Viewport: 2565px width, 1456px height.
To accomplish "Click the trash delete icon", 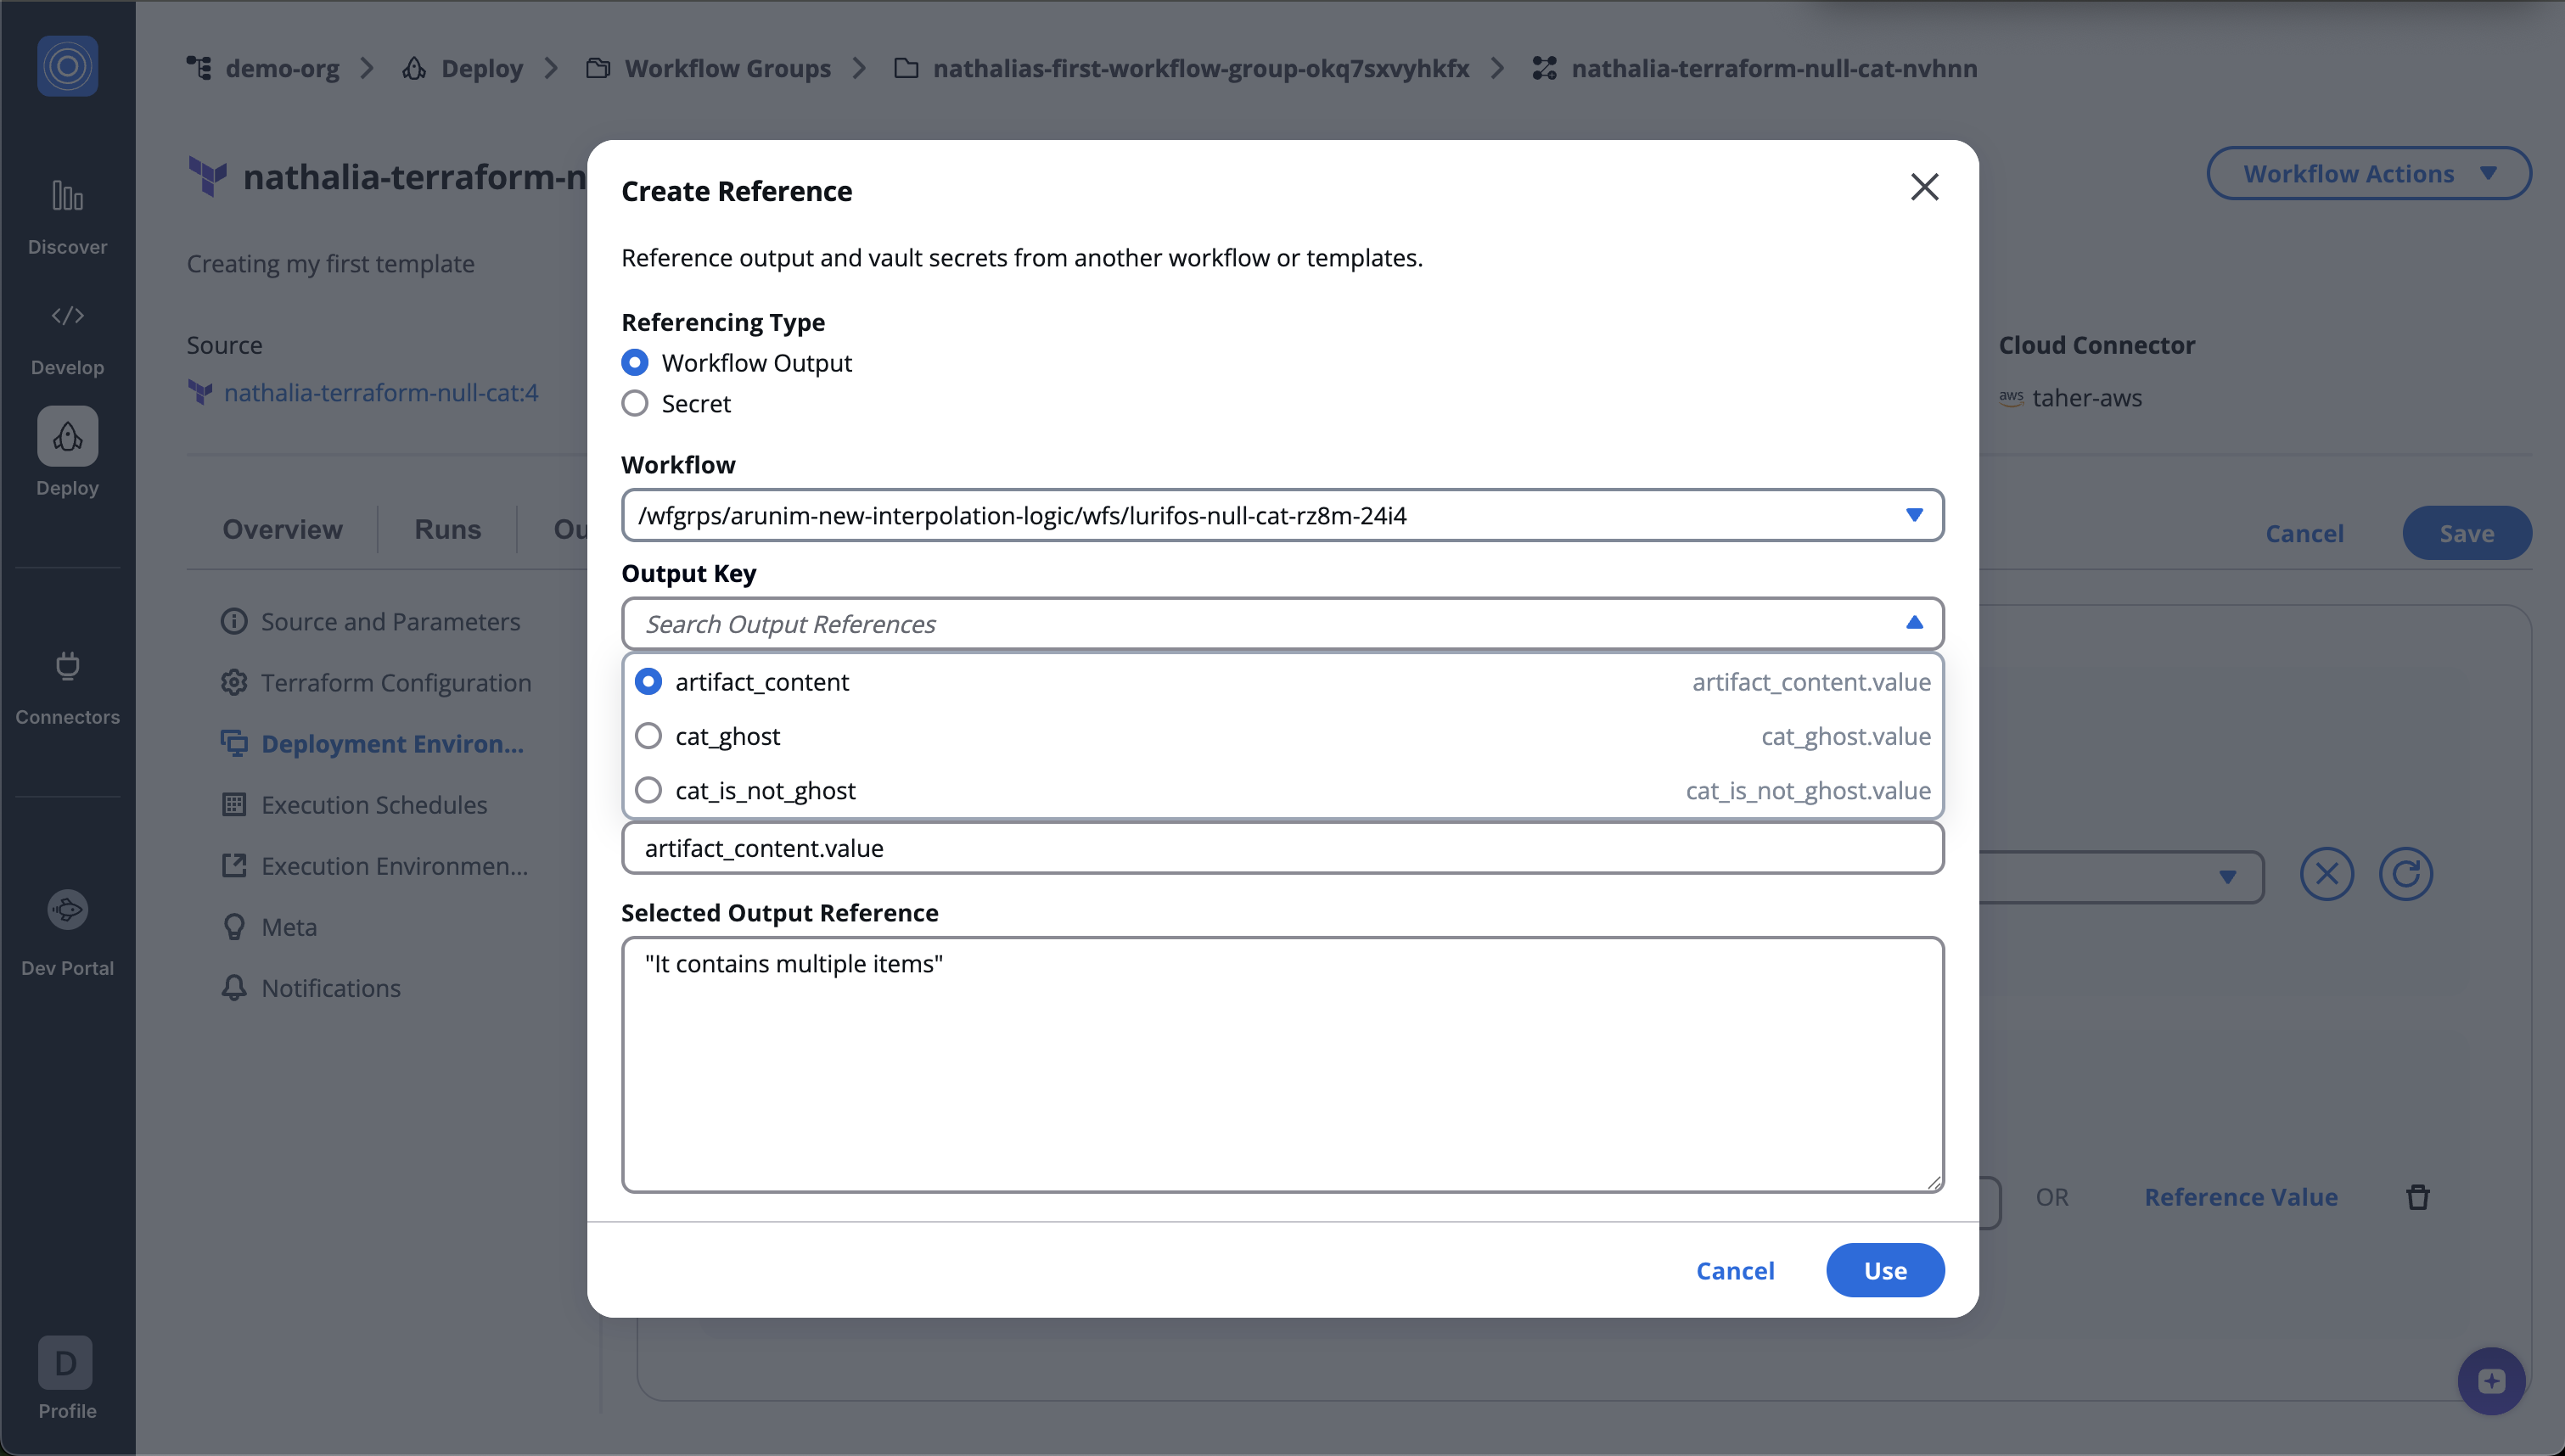I will 2418,1197.
